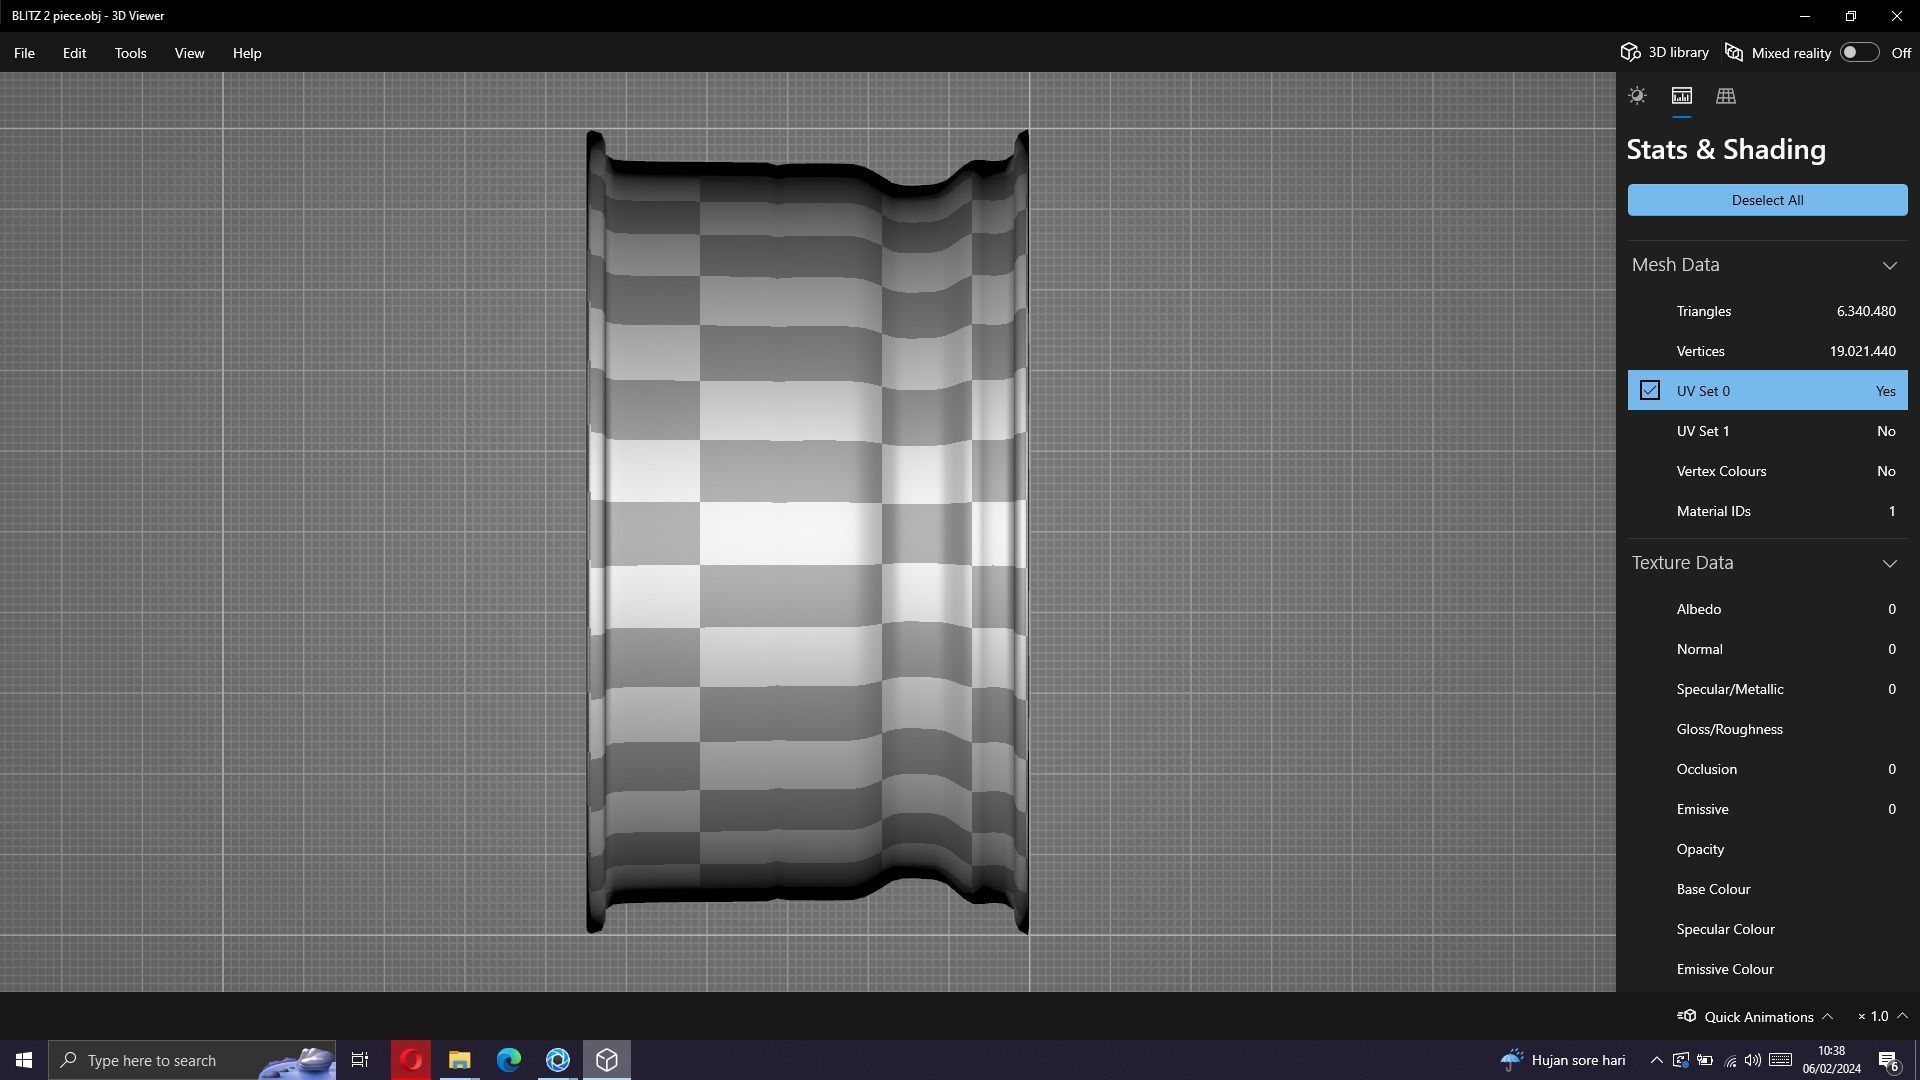
Task: Click the Deselect All button
Action: click(1767, 200)
